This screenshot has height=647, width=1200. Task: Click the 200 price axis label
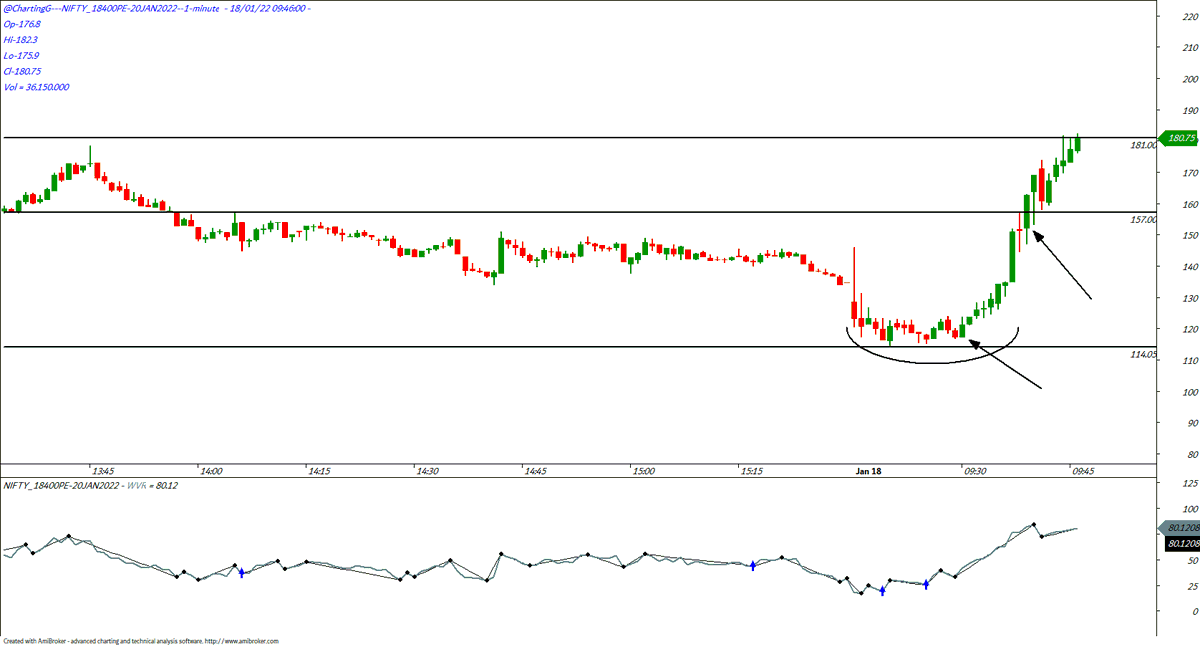[x=1189, y=79]
